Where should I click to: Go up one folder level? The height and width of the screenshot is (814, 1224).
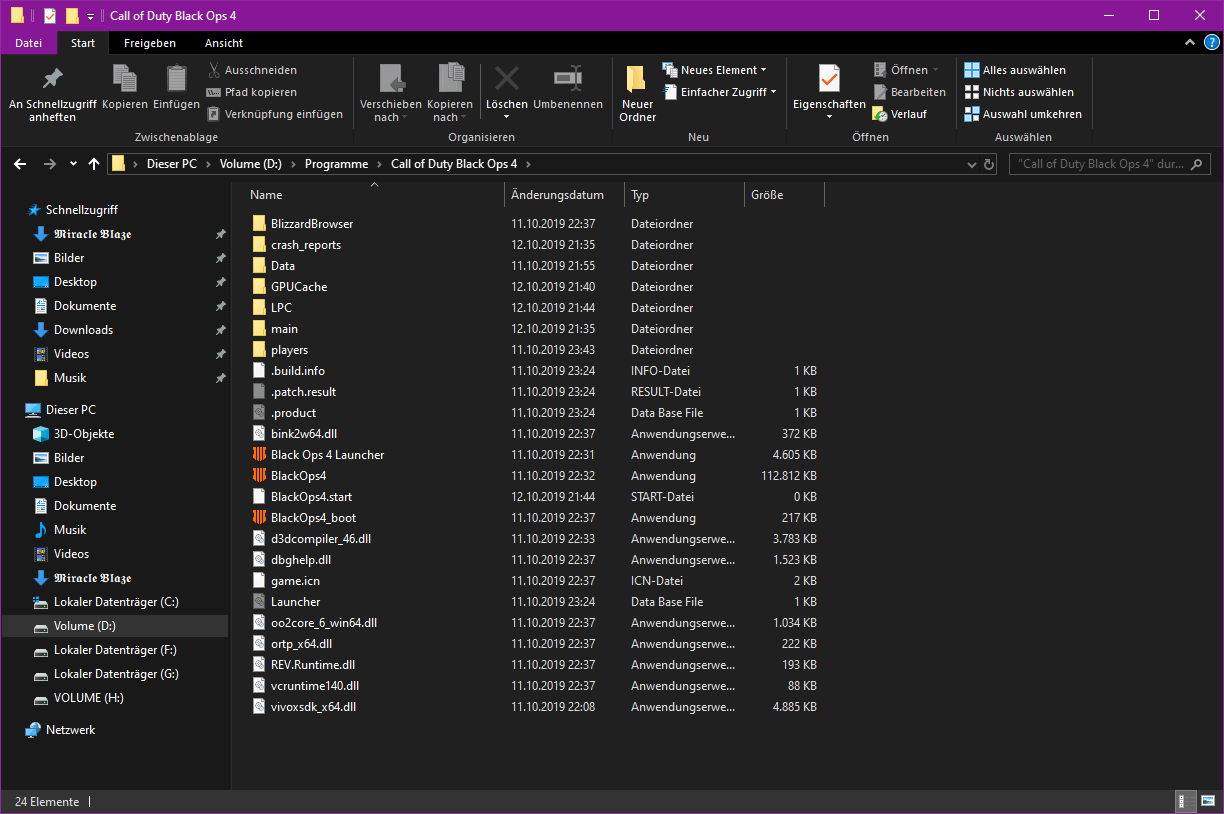[x=94, y=164]
